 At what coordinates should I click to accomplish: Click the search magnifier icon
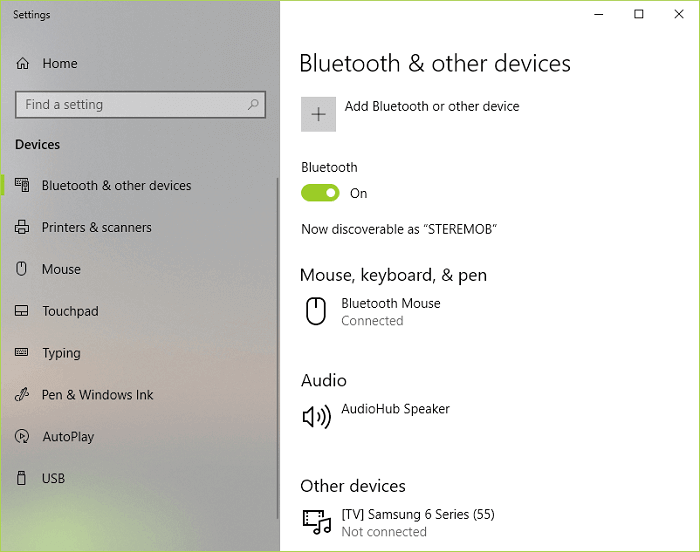pos(254,104)
